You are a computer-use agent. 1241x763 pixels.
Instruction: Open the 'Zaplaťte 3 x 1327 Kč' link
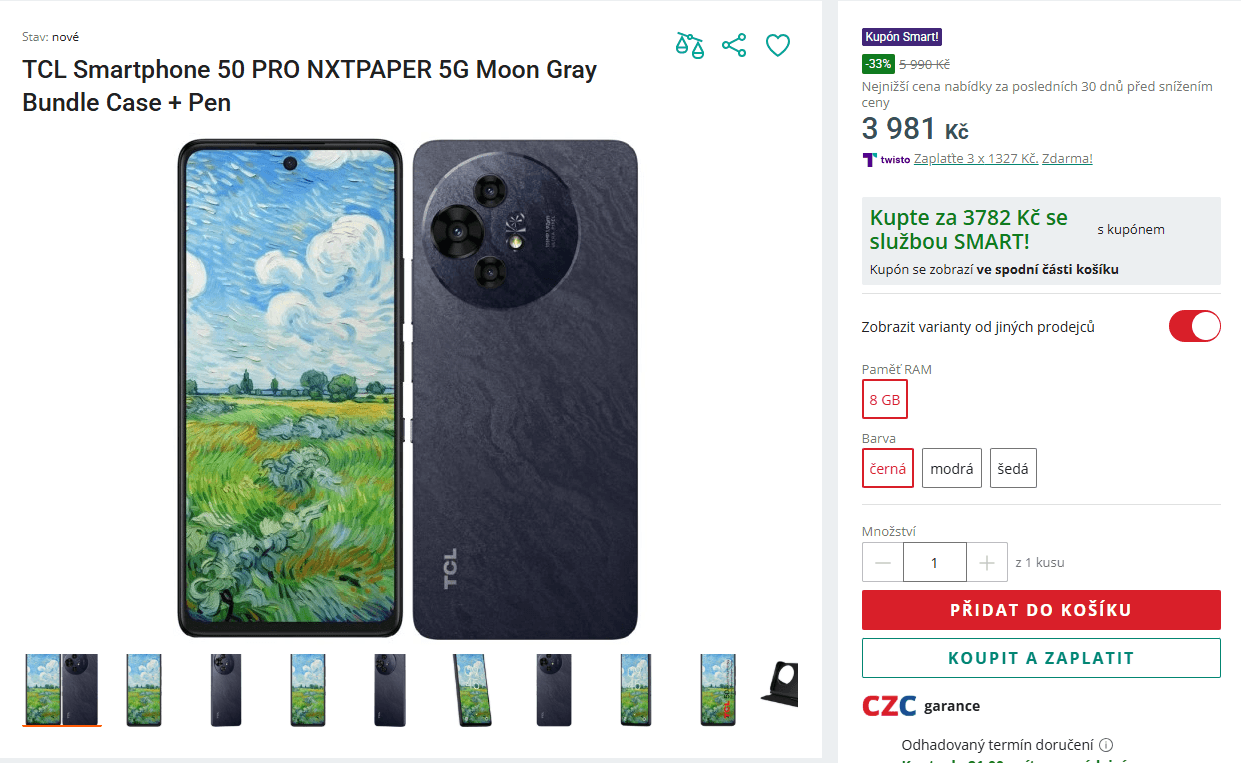(977, 158)
